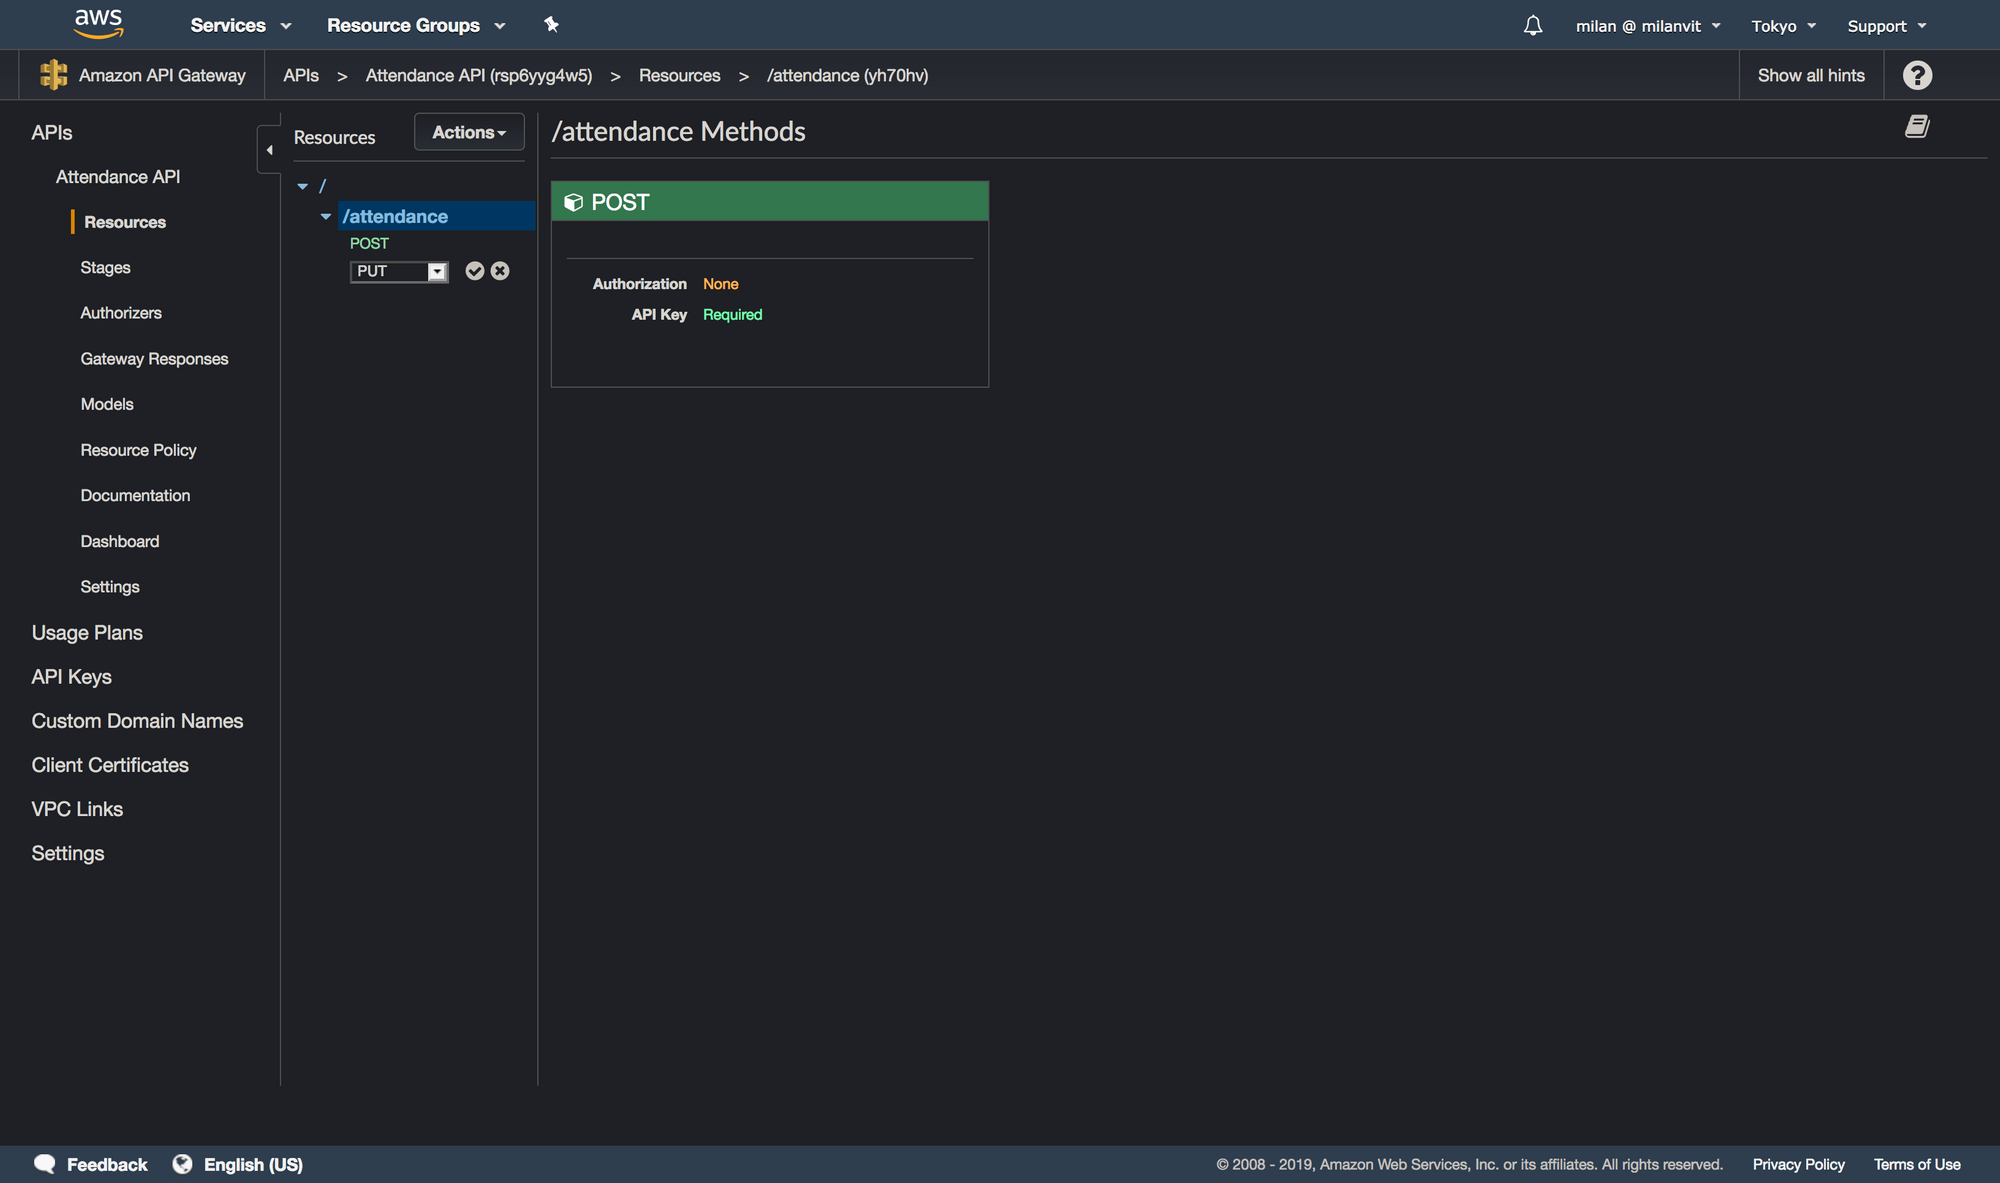Image resolution: width=2000 pixels, height=1183 pixels.
Task: Open the POST method header card
Action: tap(770, 201)
